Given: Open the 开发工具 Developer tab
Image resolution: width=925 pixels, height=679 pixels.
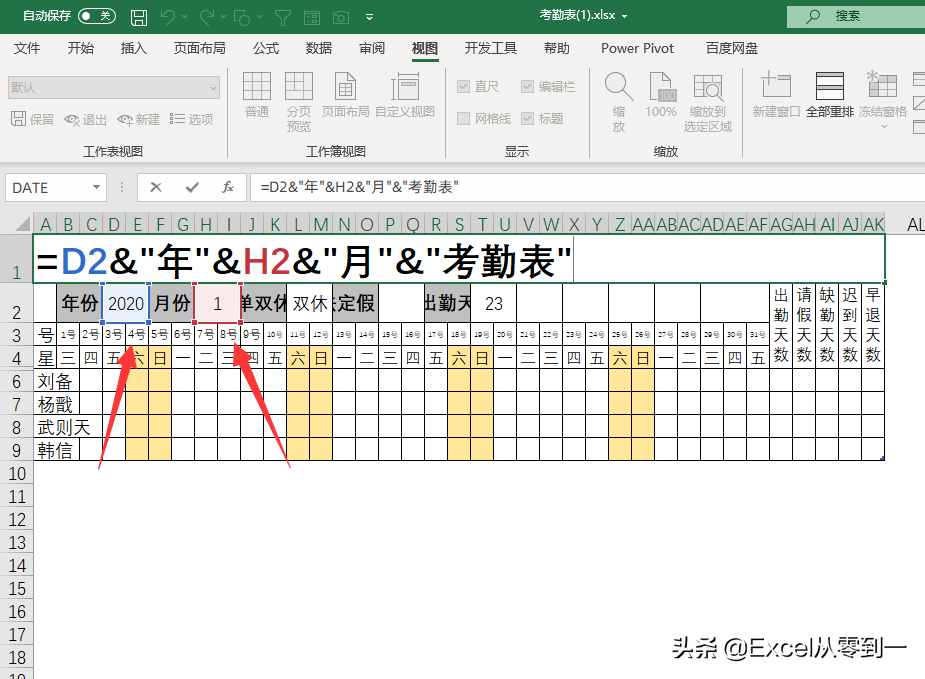Looking at the screenshot, I should pos(490,48).
